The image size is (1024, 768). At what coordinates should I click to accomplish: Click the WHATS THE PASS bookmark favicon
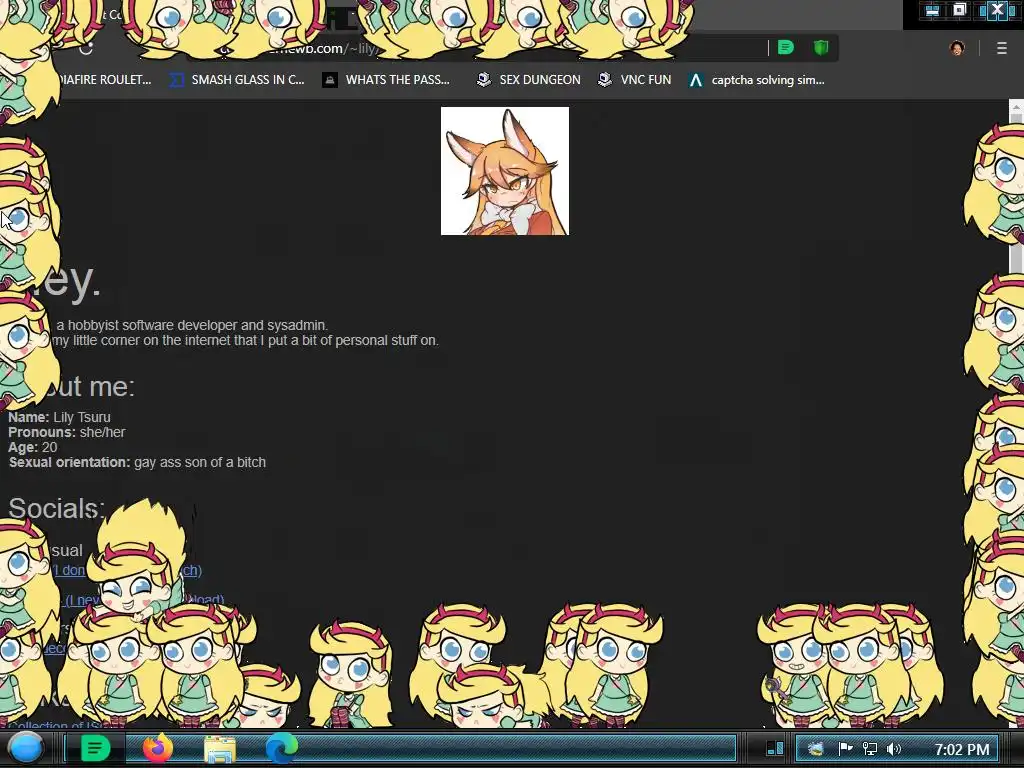tap(330, 80)
